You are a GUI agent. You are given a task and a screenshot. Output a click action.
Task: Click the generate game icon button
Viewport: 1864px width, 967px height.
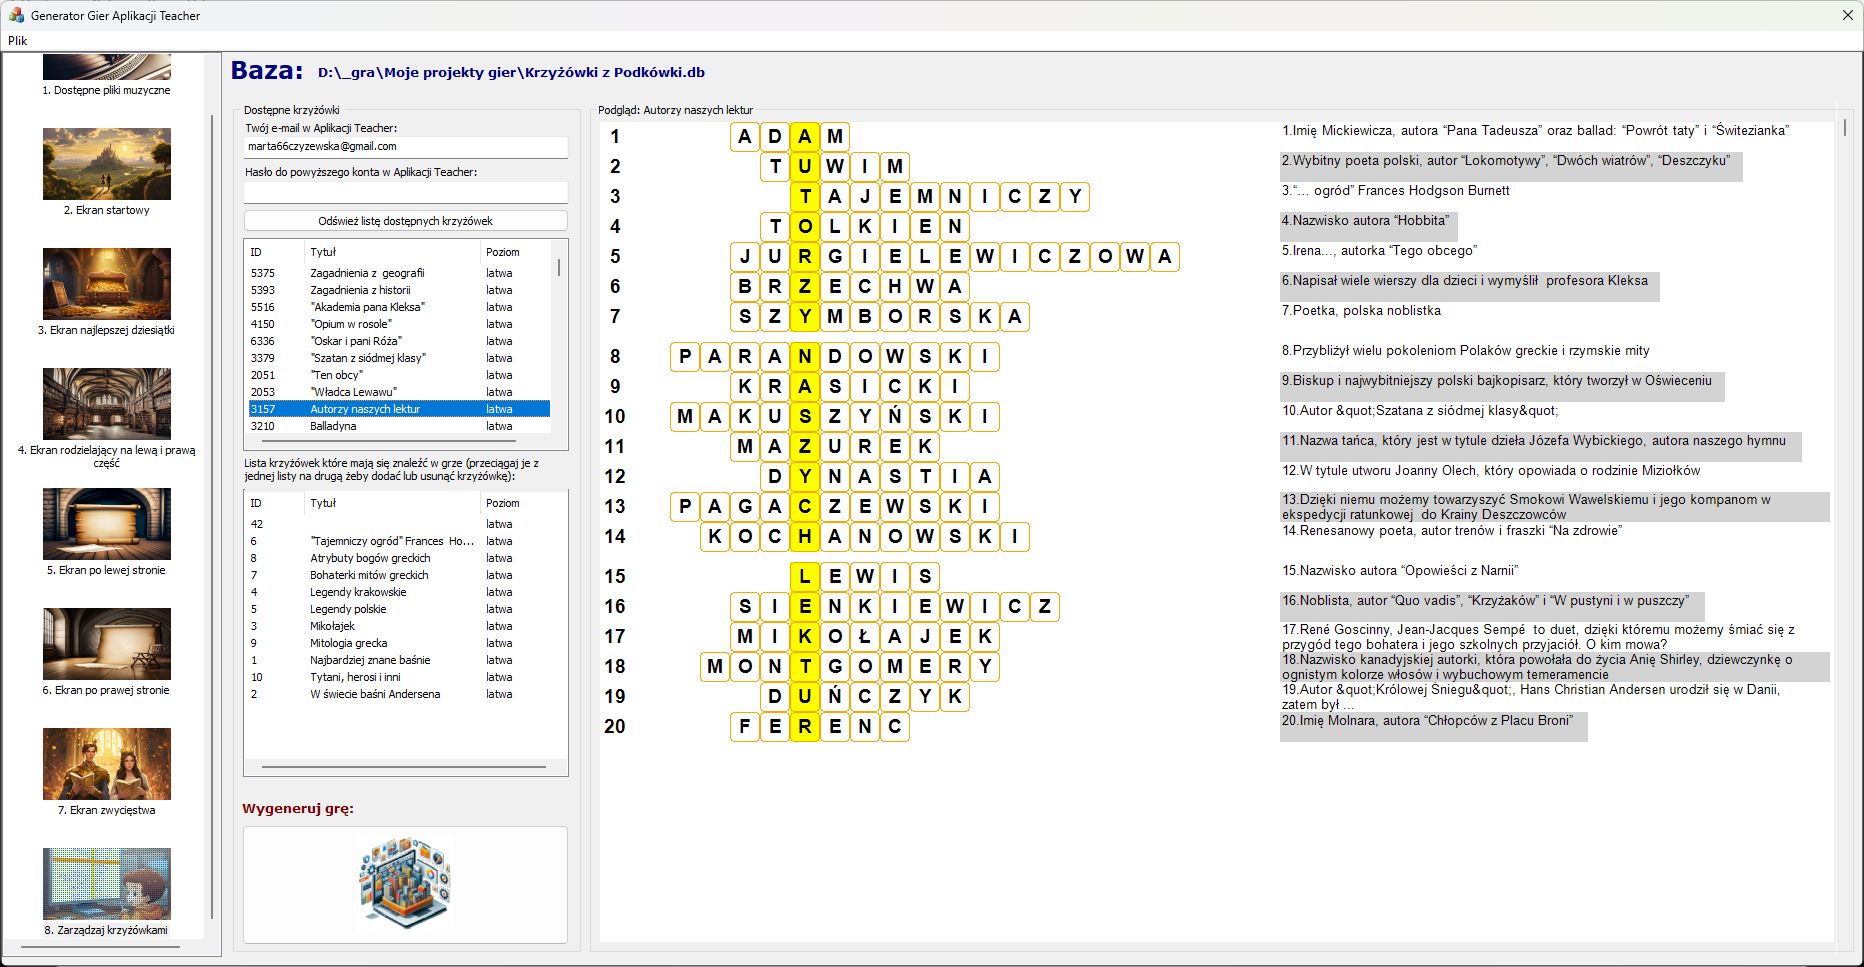(405, 884)
